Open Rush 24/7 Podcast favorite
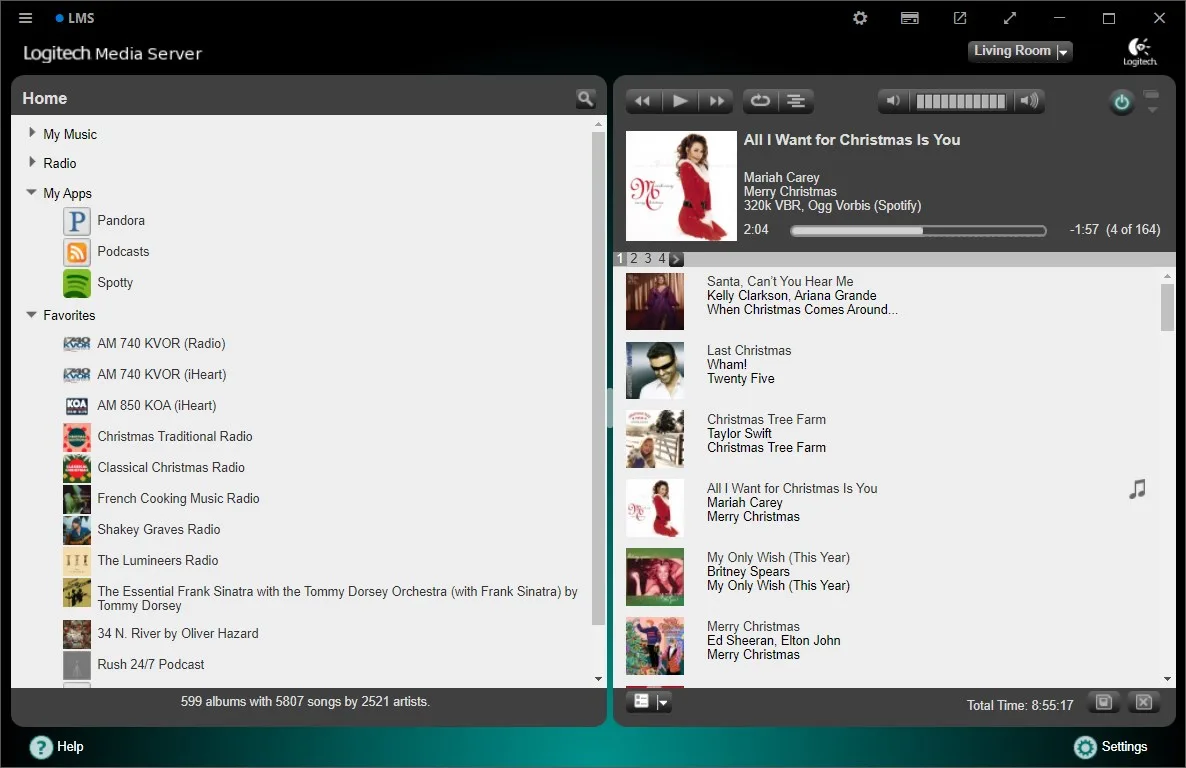The height and width of the screenshot is (768, 1186). tap(151, 664)
